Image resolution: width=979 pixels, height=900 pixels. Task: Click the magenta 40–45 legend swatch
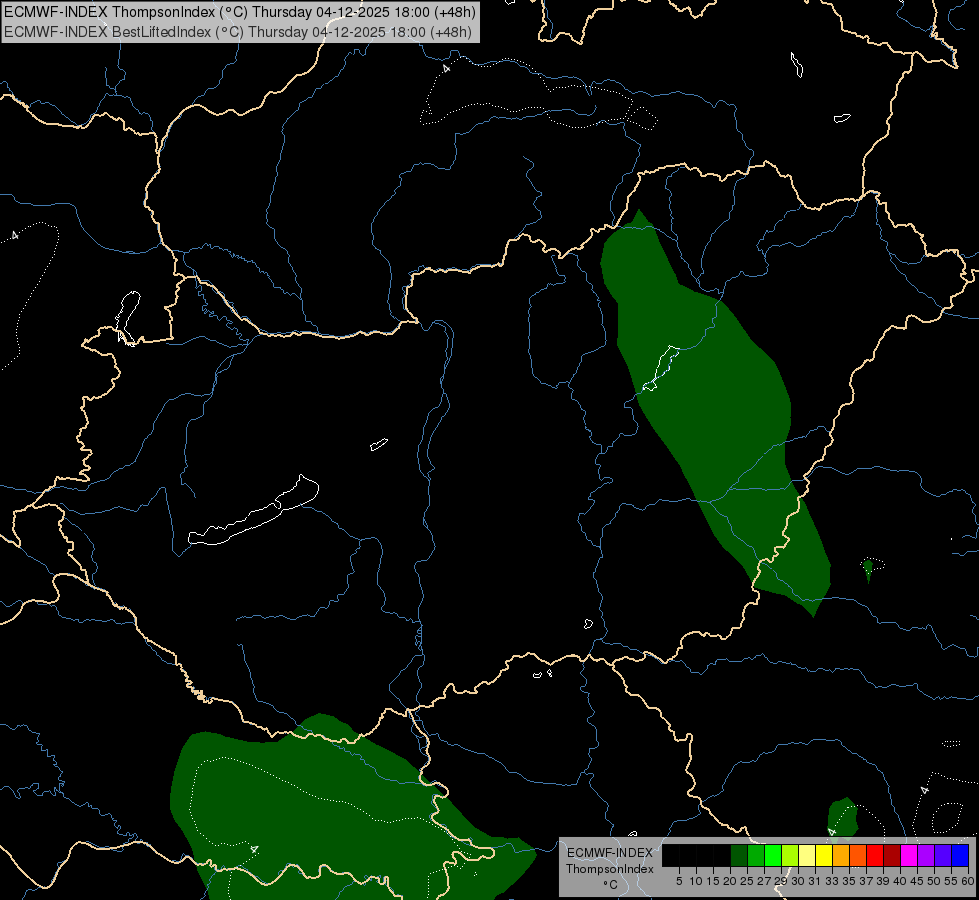point(910,855)
